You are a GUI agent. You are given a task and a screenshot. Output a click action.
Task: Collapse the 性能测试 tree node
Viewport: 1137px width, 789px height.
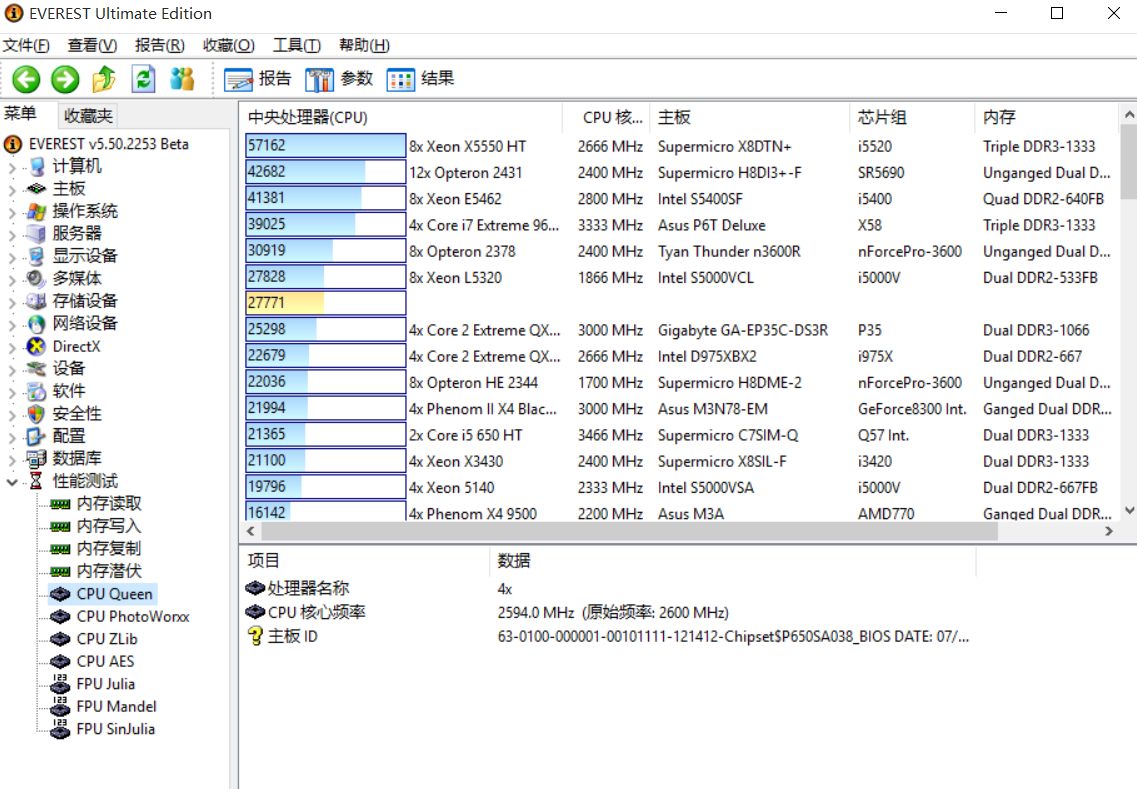click(x=12, y=482)
